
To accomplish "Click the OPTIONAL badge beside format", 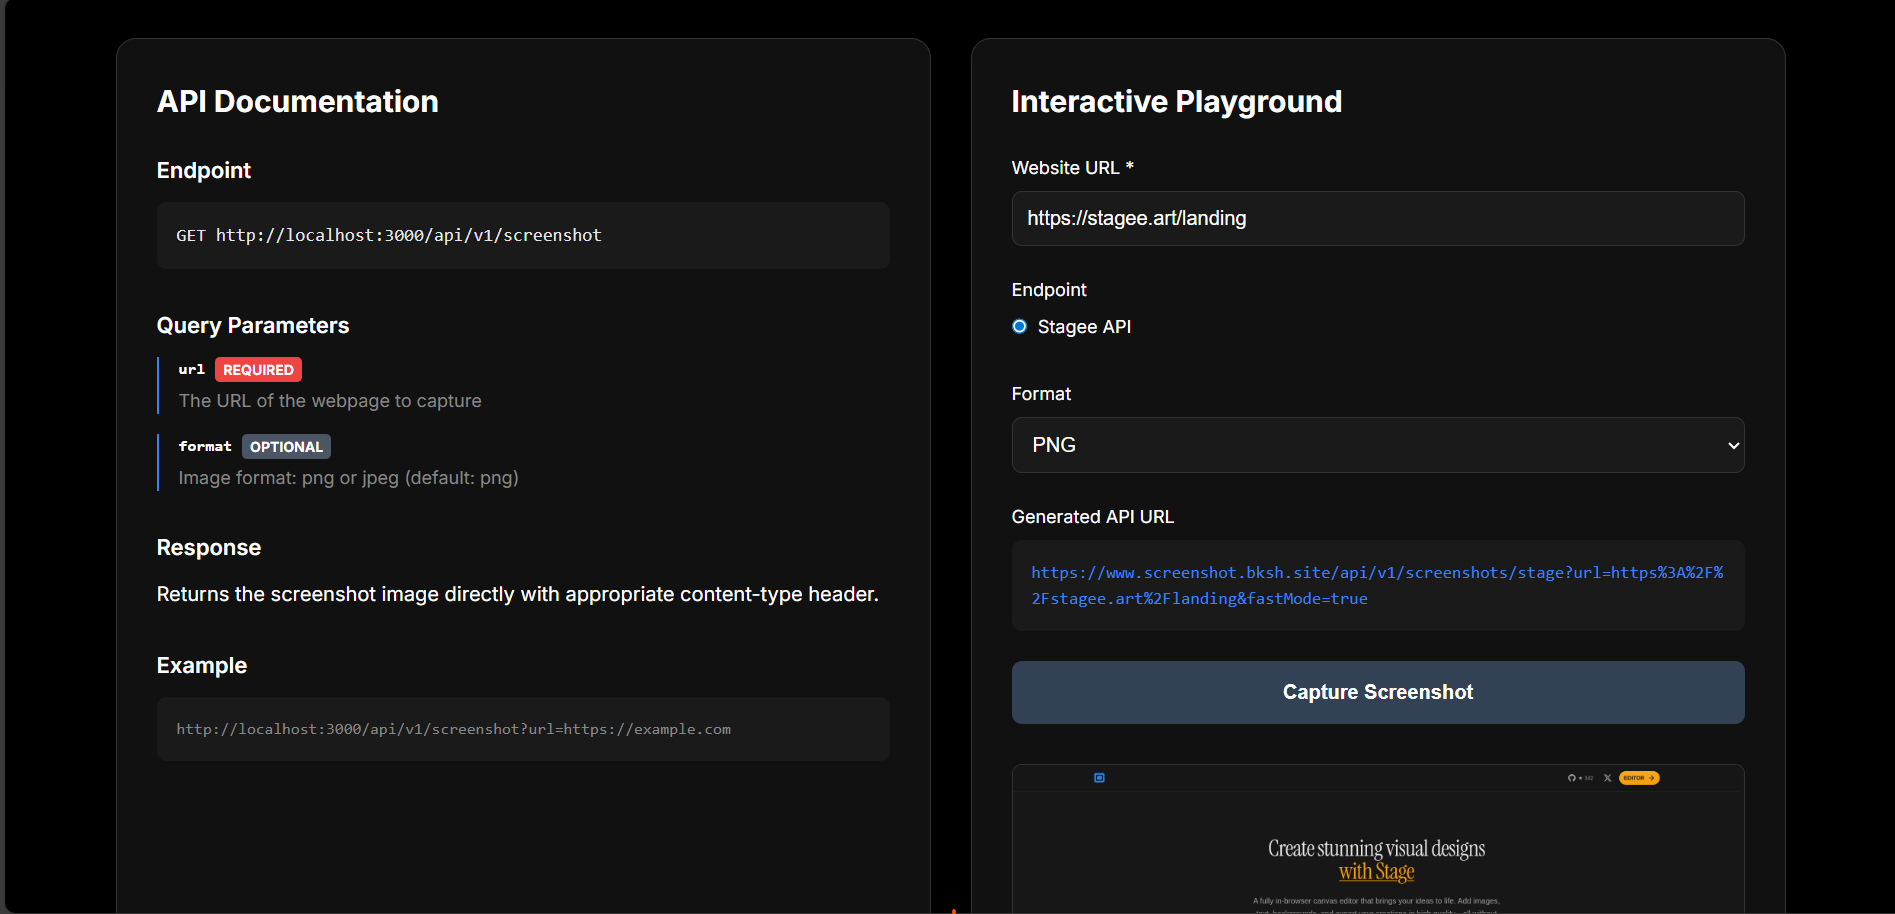I will pos(286,447).
